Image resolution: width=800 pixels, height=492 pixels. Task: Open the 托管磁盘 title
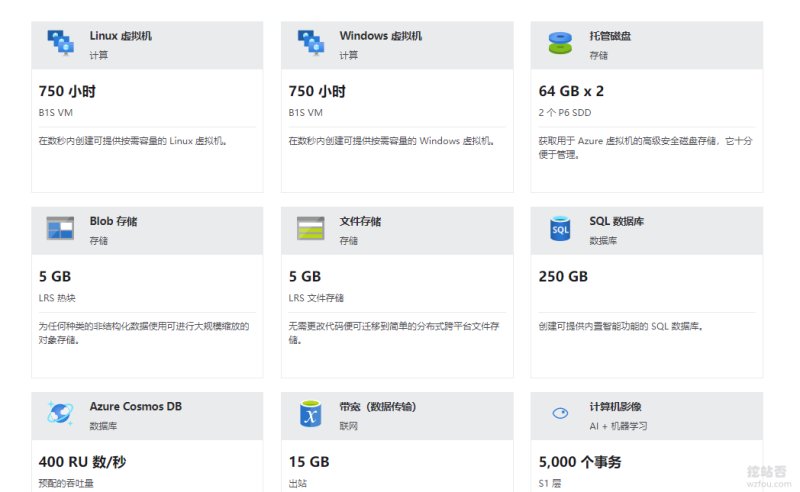point(610,36)
